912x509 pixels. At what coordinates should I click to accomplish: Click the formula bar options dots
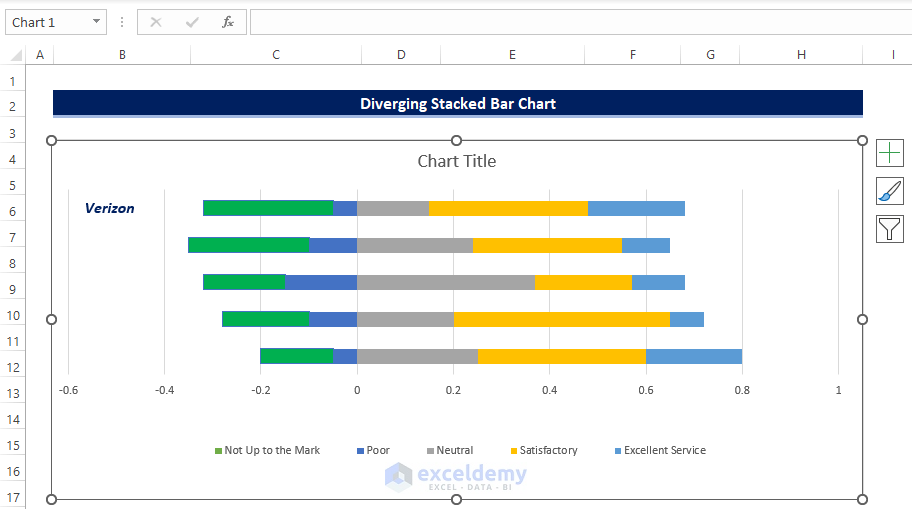122,22
